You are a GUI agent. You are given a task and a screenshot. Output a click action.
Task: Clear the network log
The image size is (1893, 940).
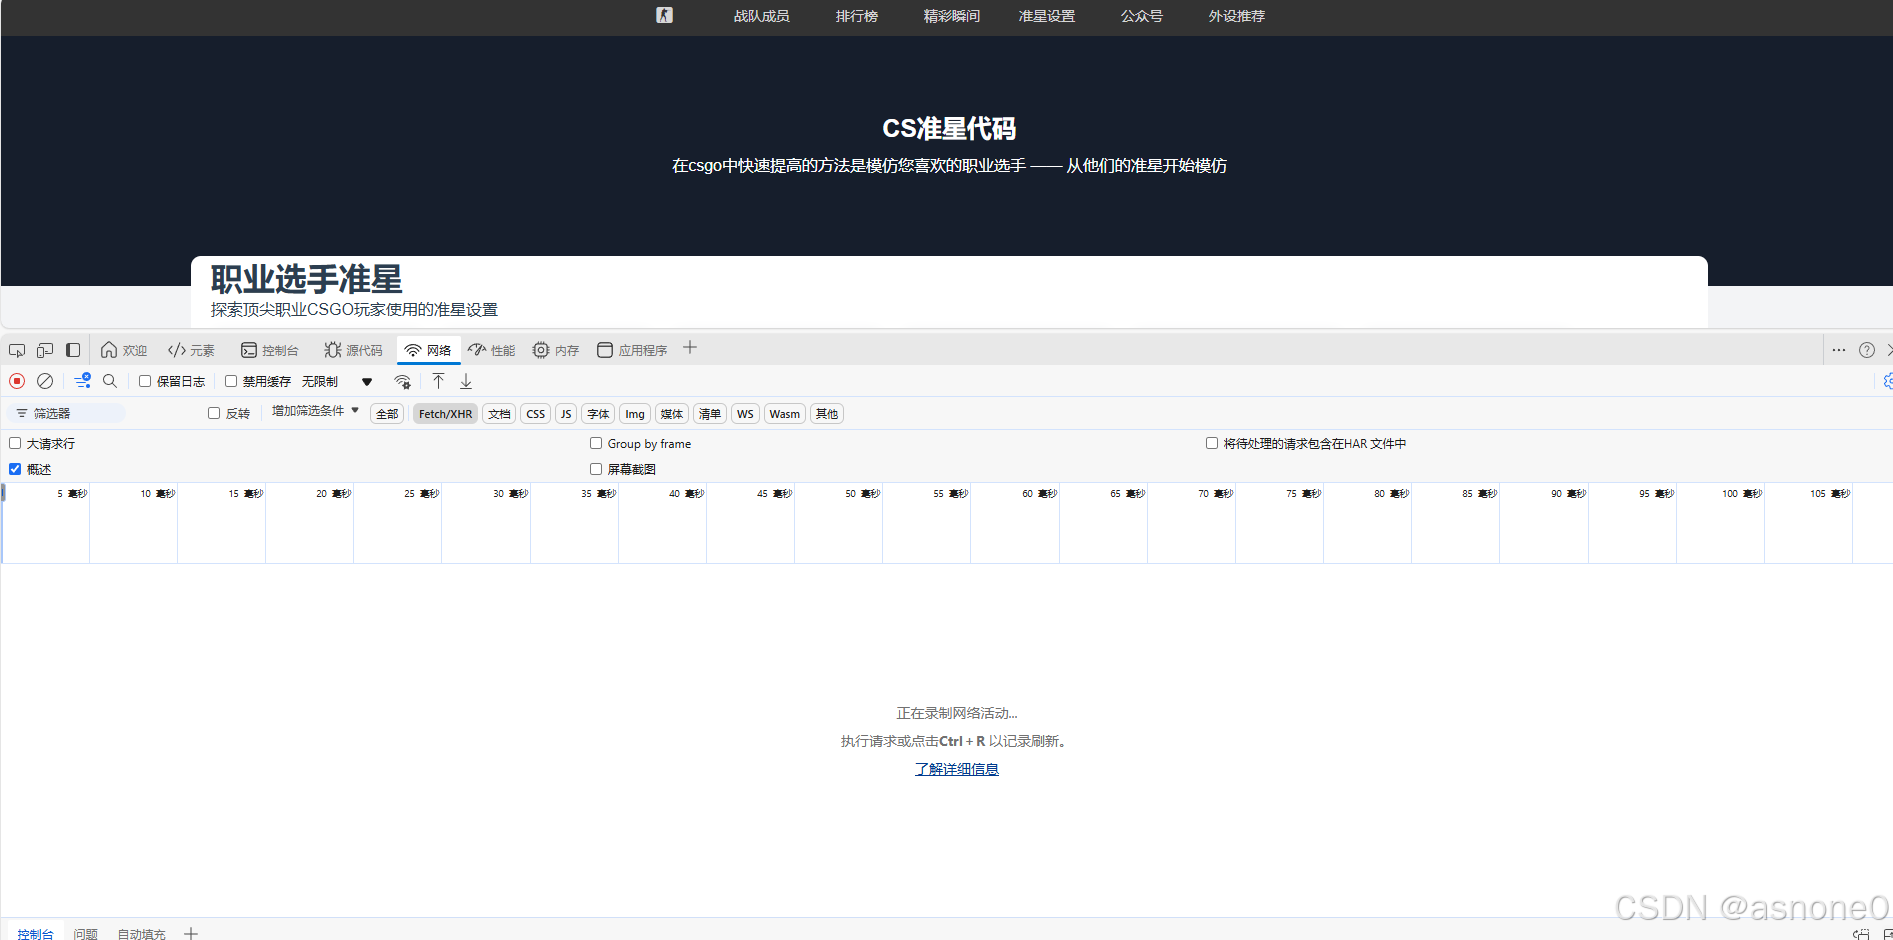tap(45, 381)
